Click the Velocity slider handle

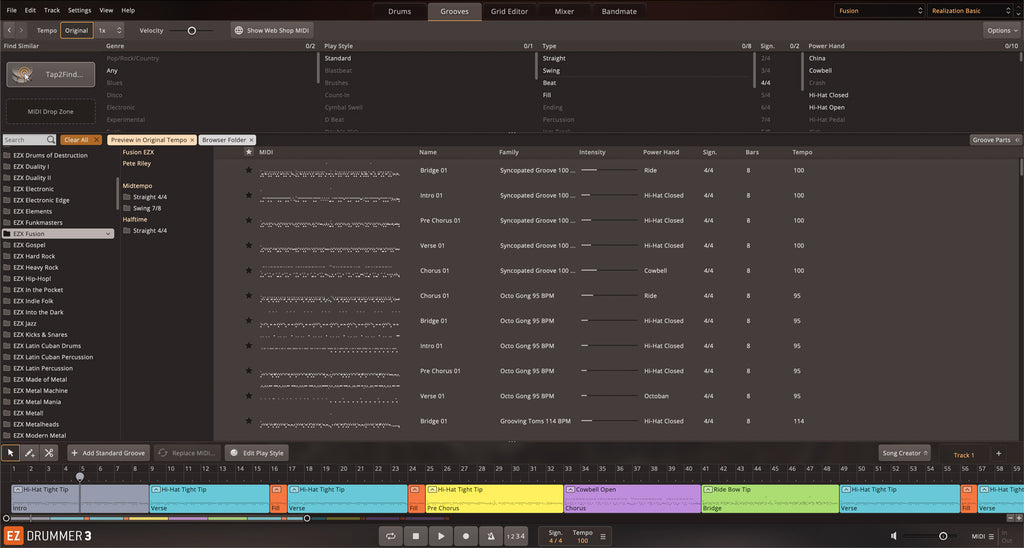(x=191, y=31)
